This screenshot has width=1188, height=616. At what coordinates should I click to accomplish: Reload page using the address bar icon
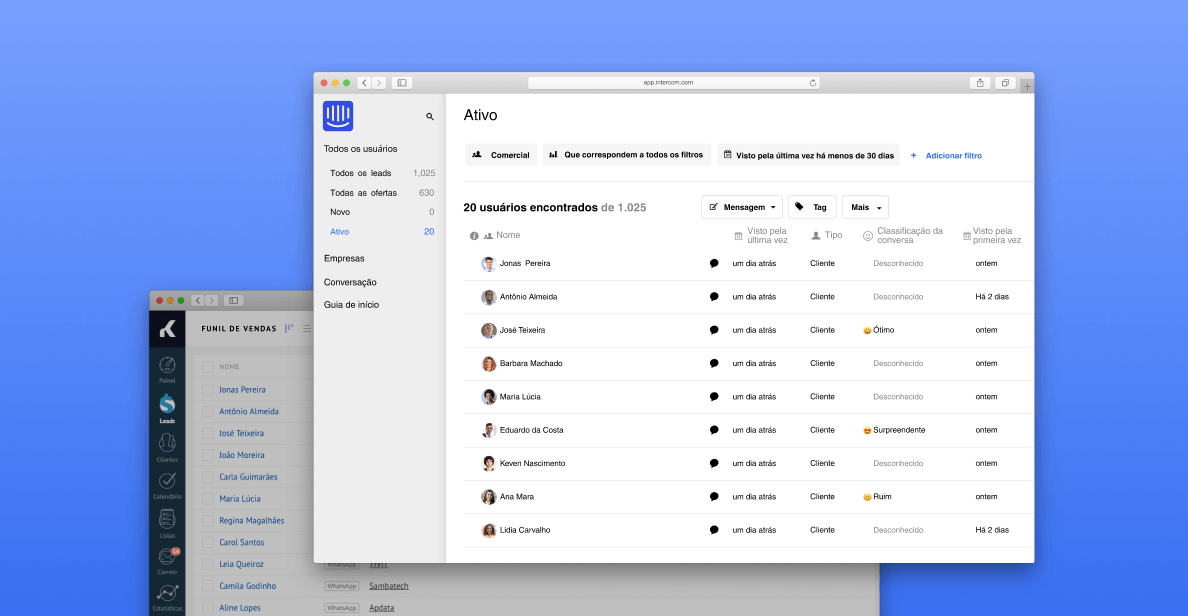[813, 83]
